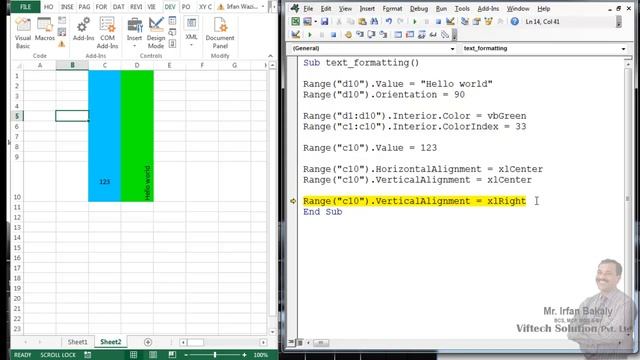The width and height of the screenshot is (640, 360).
Task: Open Visual Basic editor from the Excel ribbon
Action: pyautogui.click(x=23, y=33)
